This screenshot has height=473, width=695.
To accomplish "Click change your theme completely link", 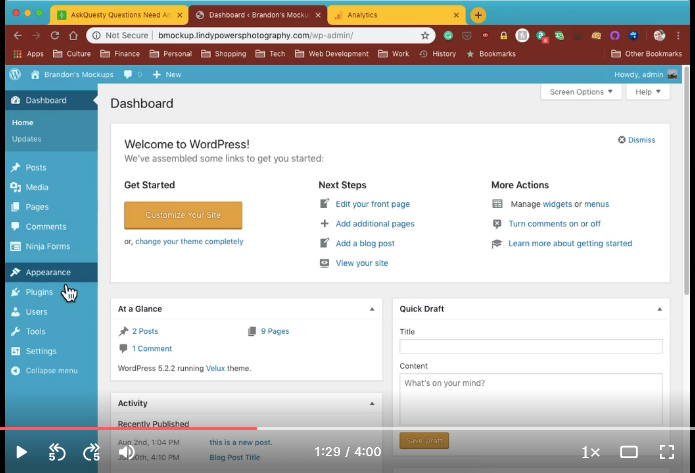I will click(189, 241).
